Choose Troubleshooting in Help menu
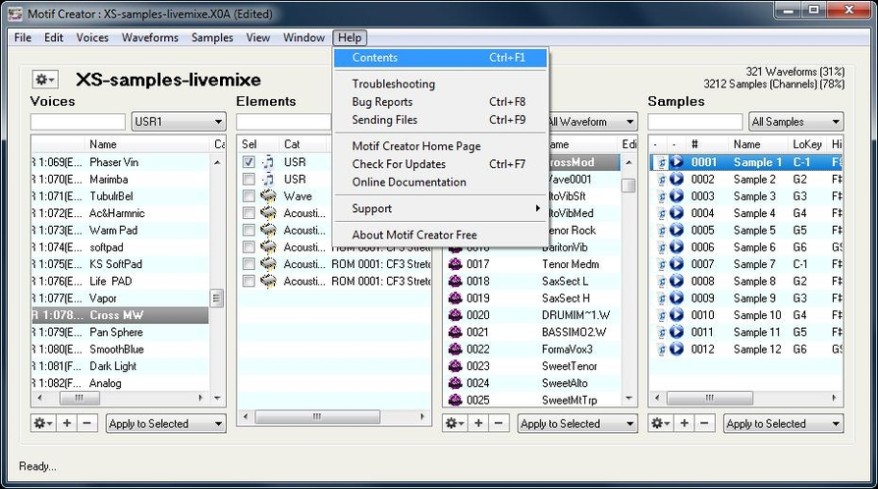This screenshot has width=878, height=489. (x=440, y=84)
